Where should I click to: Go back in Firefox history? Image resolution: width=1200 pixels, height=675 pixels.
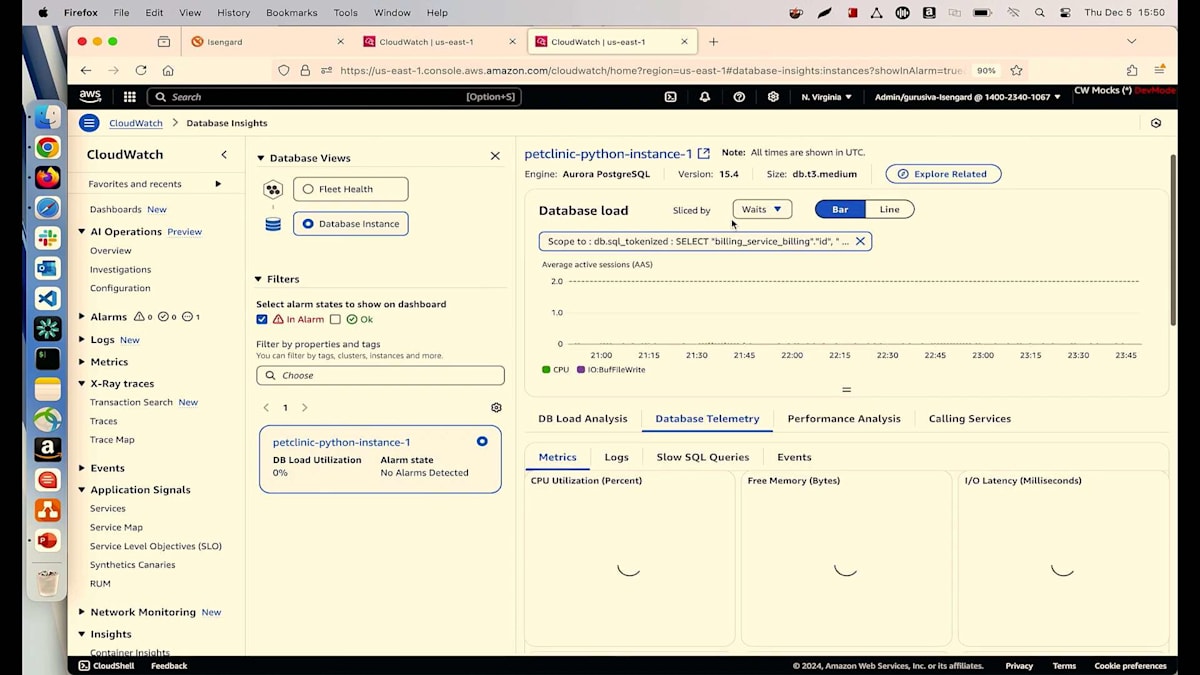pos(86,70)
